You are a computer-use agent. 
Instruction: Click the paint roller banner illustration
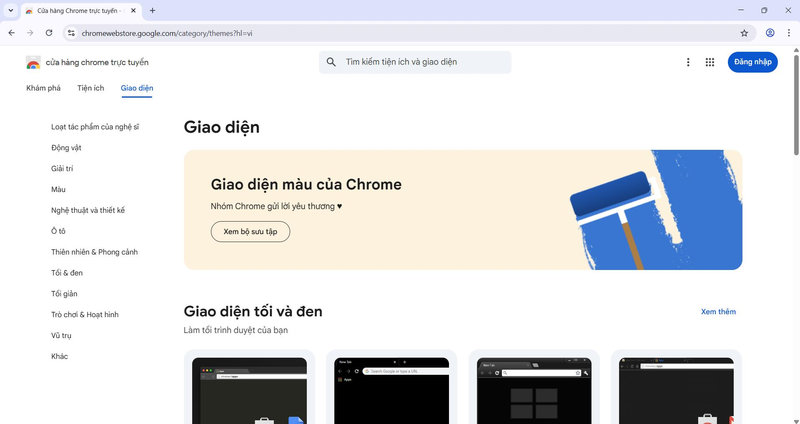pos(656,210)
